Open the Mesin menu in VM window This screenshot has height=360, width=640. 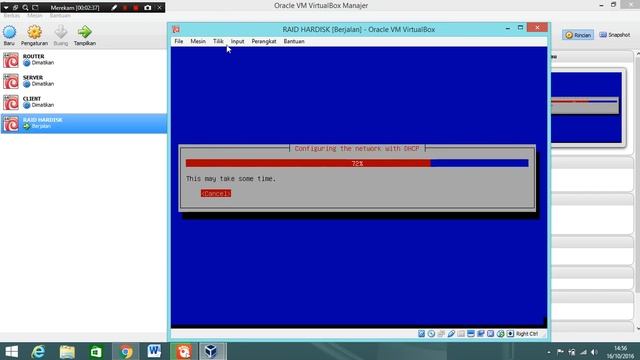pyautogui.click(x=198, y=41)
